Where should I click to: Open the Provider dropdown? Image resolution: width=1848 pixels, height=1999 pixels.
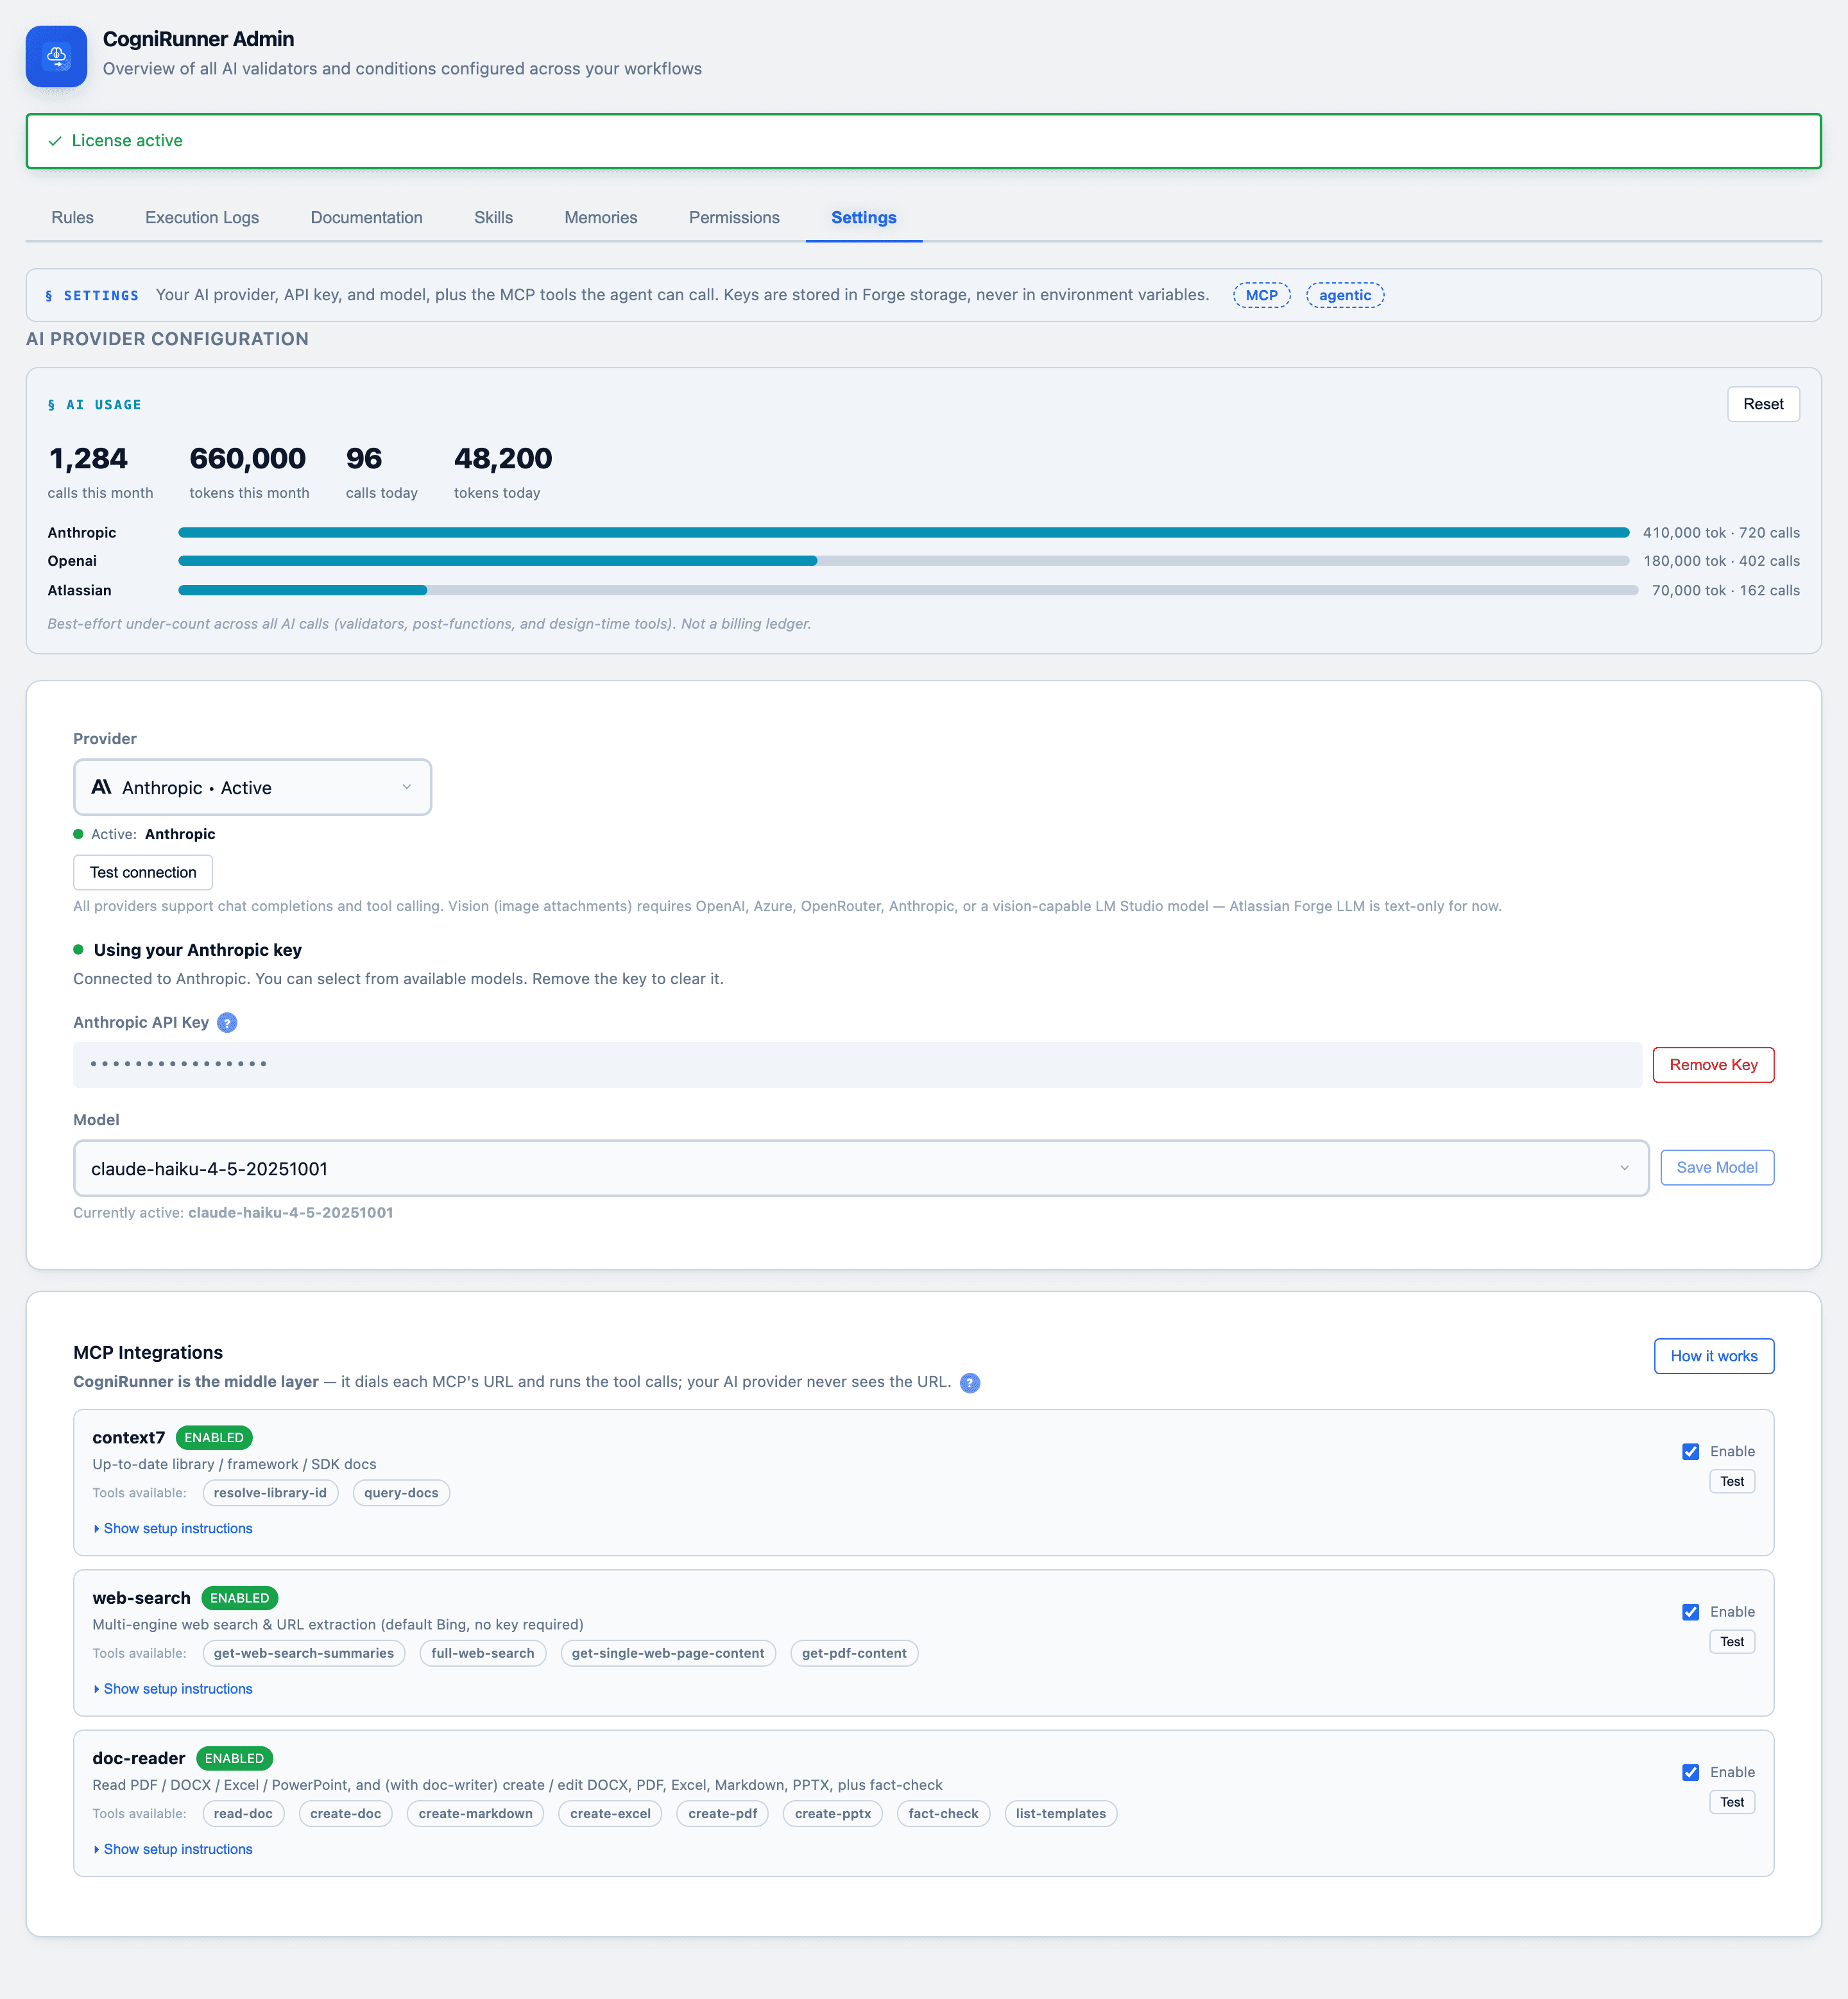click(252, 787)
